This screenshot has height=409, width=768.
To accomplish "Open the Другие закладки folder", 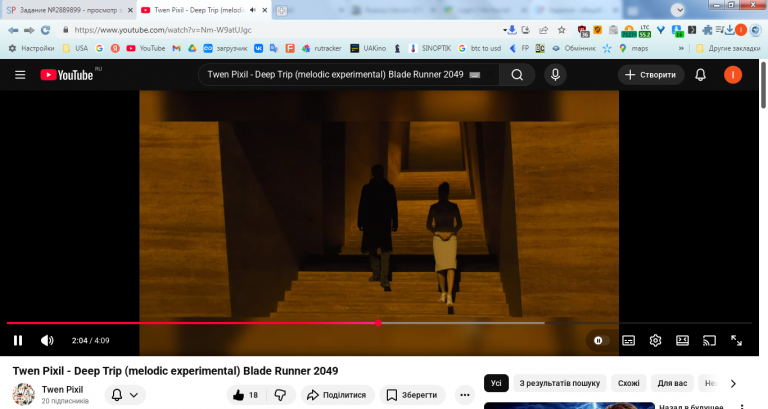I will point(728,48).
